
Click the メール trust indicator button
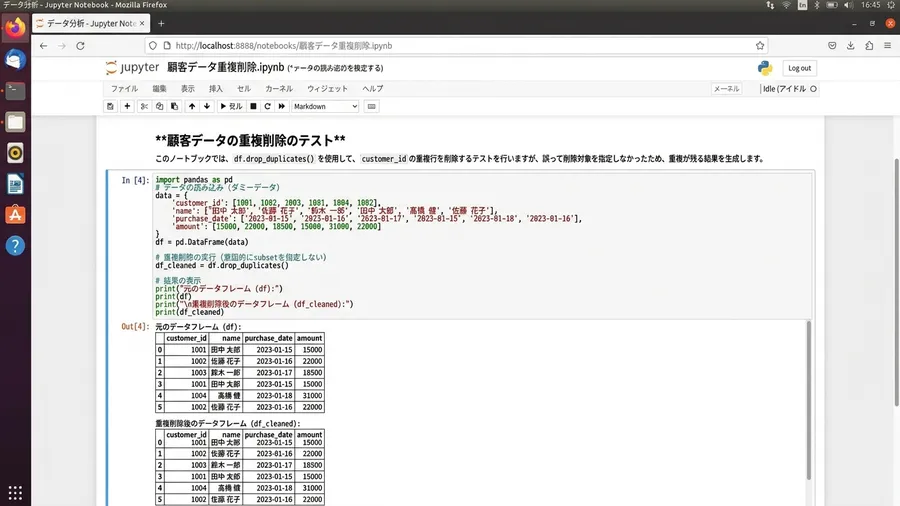tap(726, 89)
